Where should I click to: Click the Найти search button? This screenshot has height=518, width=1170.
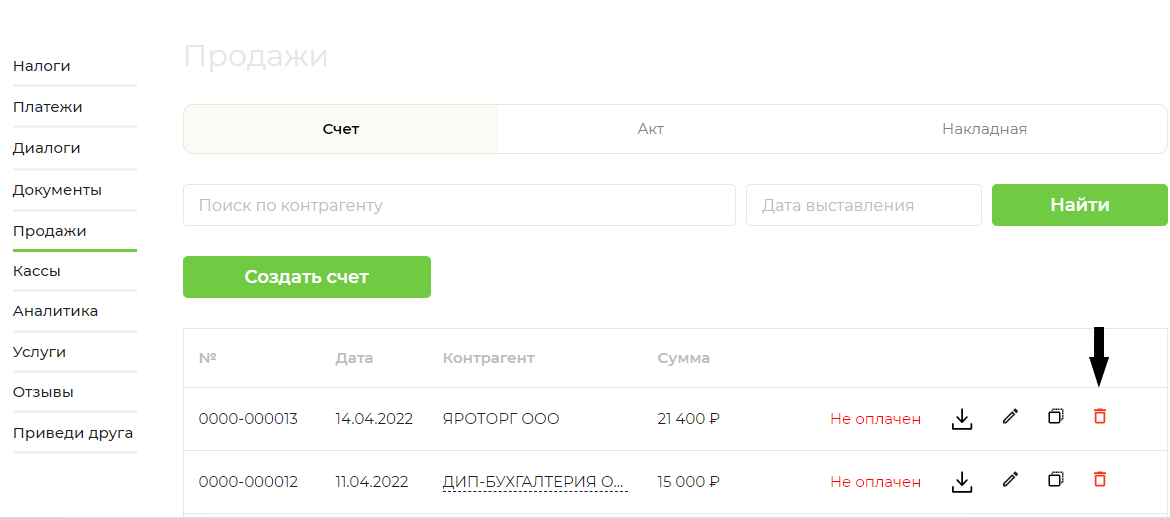click(1080, 205)
